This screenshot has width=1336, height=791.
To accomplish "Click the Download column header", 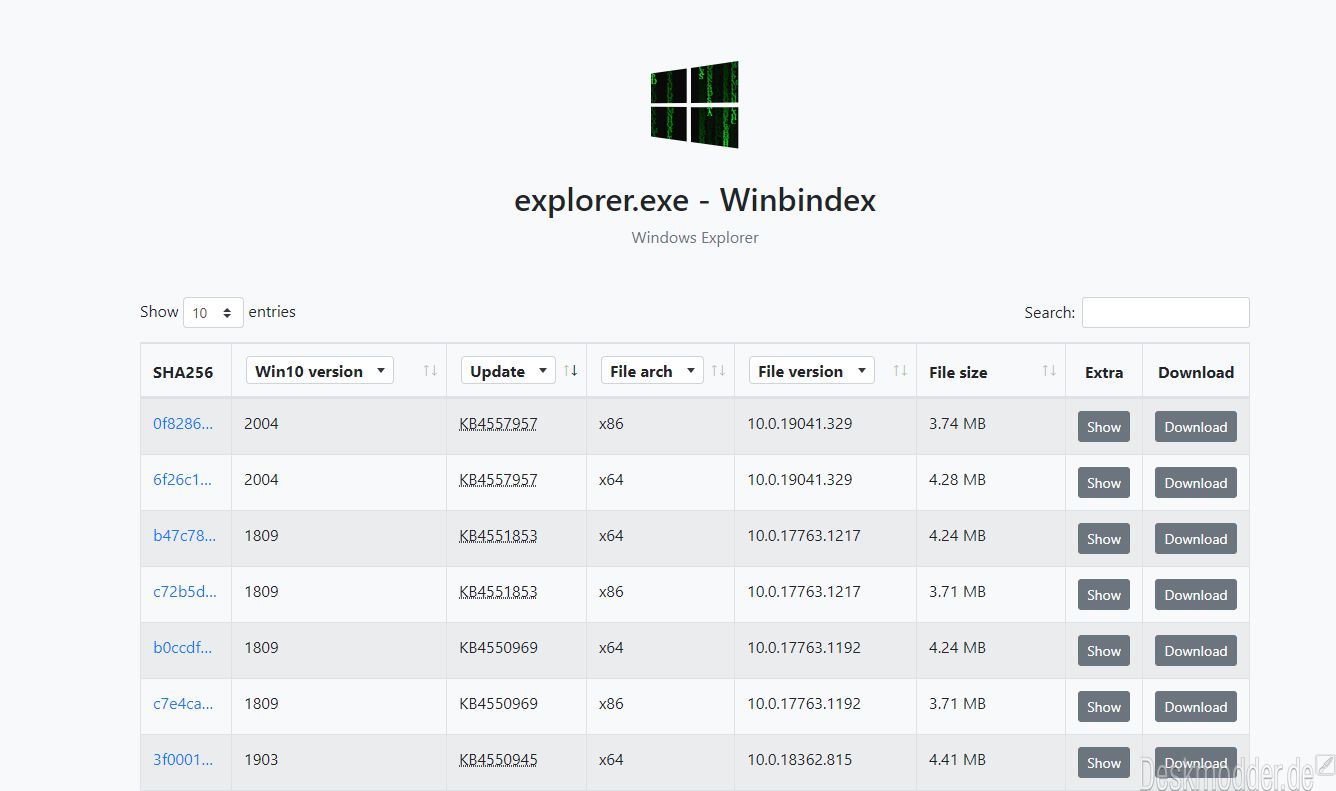I will click(1196, 372).
